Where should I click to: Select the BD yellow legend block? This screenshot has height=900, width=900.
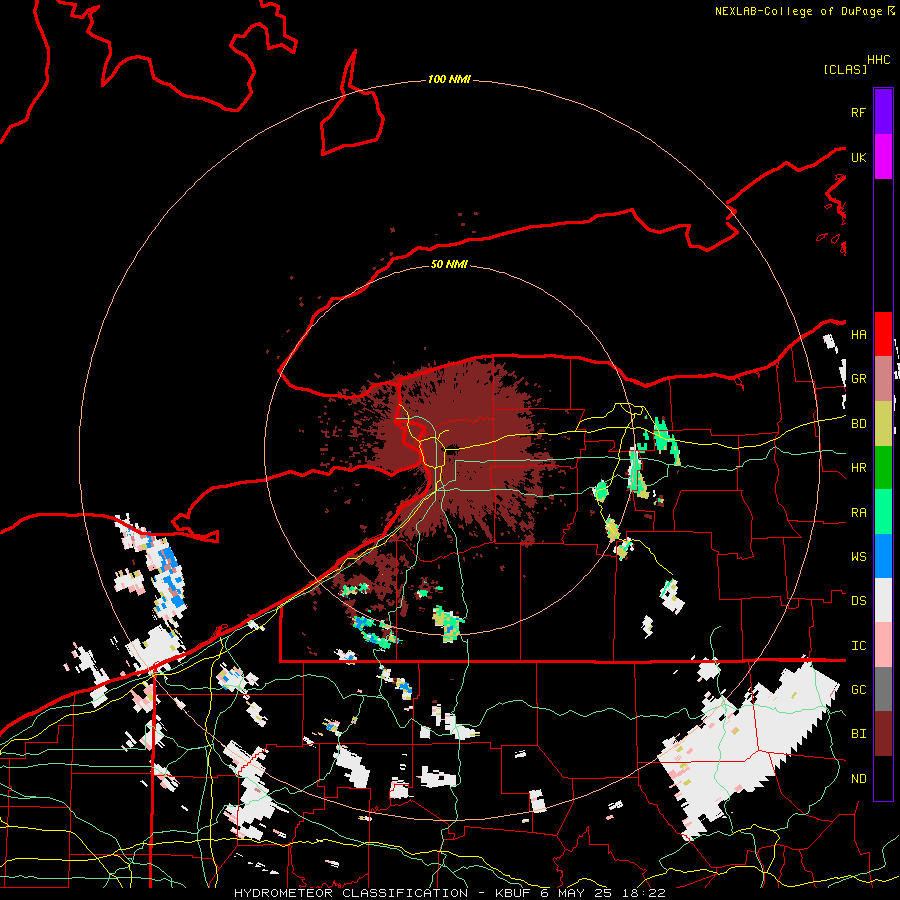coord(883,424)
